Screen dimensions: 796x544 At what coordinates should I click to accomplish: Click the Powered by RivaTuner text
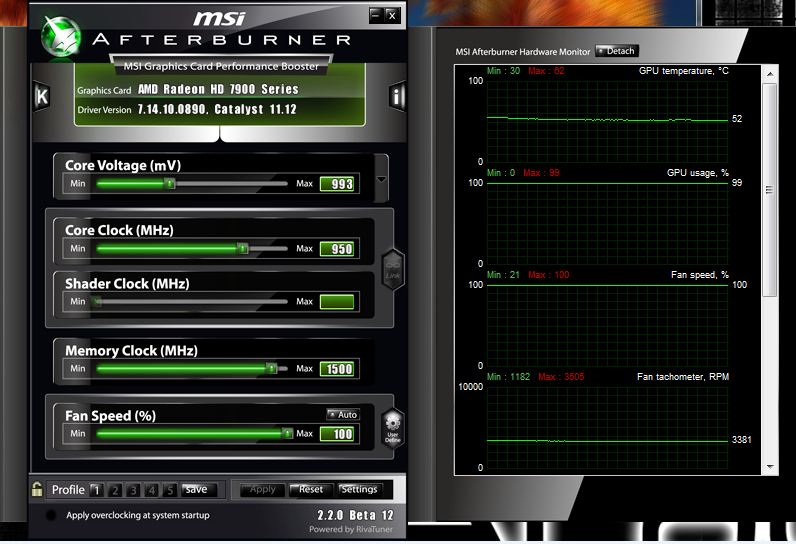(x=351, y=529)
